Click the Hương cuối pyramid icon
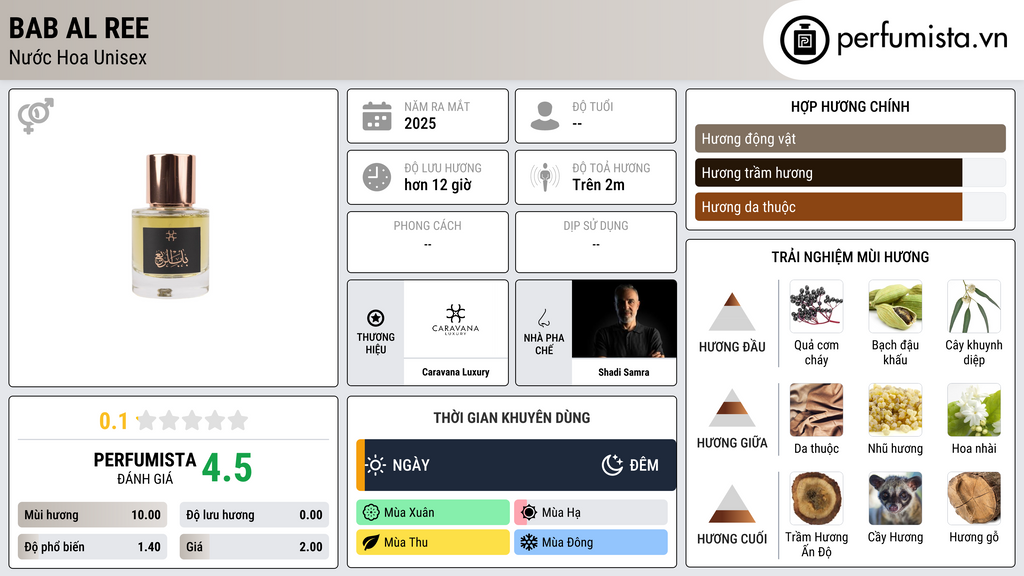This screenshot has height=576, width=1024. click(732, 504)
